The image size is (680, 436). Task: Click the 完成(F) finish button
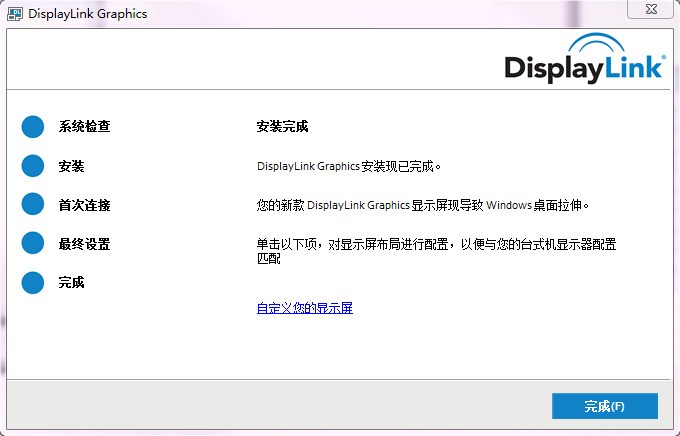605,406
